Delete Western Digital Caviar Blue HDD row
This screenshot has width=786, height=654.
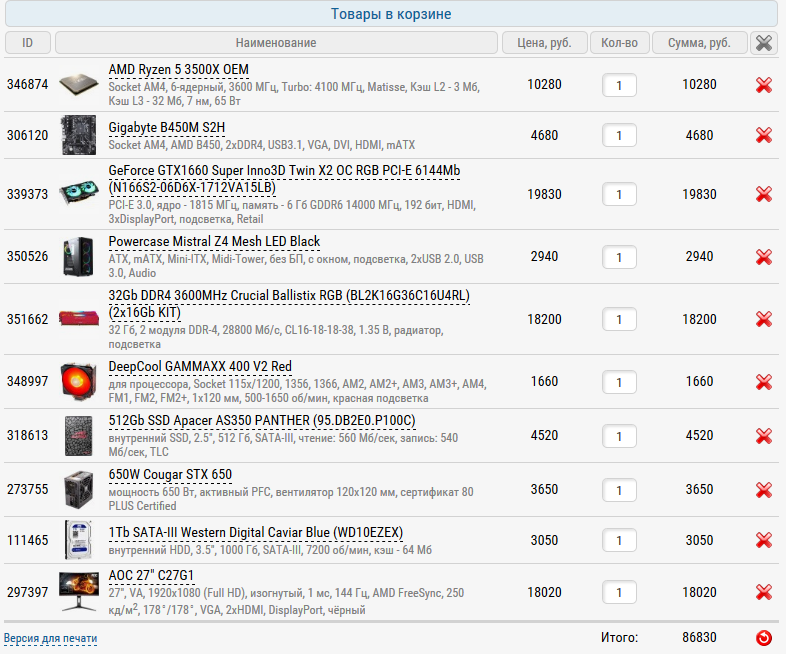coord(763,540)
